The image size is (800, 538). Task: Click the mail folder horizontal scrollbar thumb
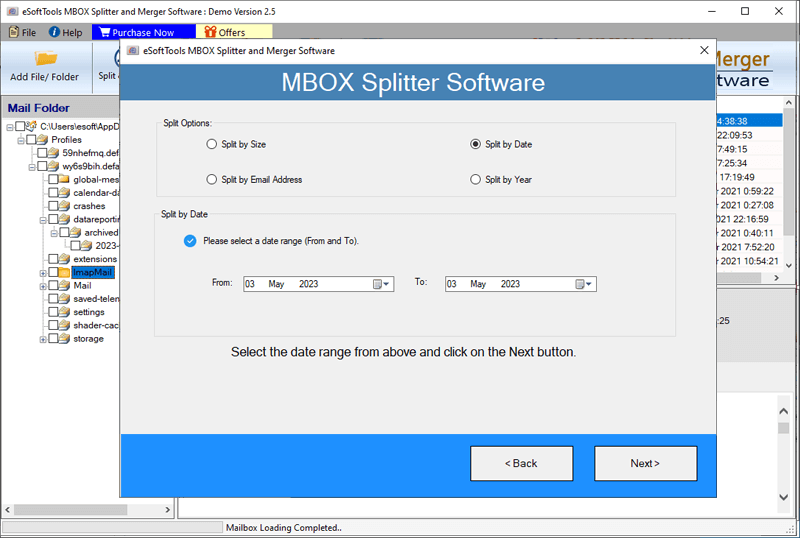pyautogui.click(x=70, y=509)
